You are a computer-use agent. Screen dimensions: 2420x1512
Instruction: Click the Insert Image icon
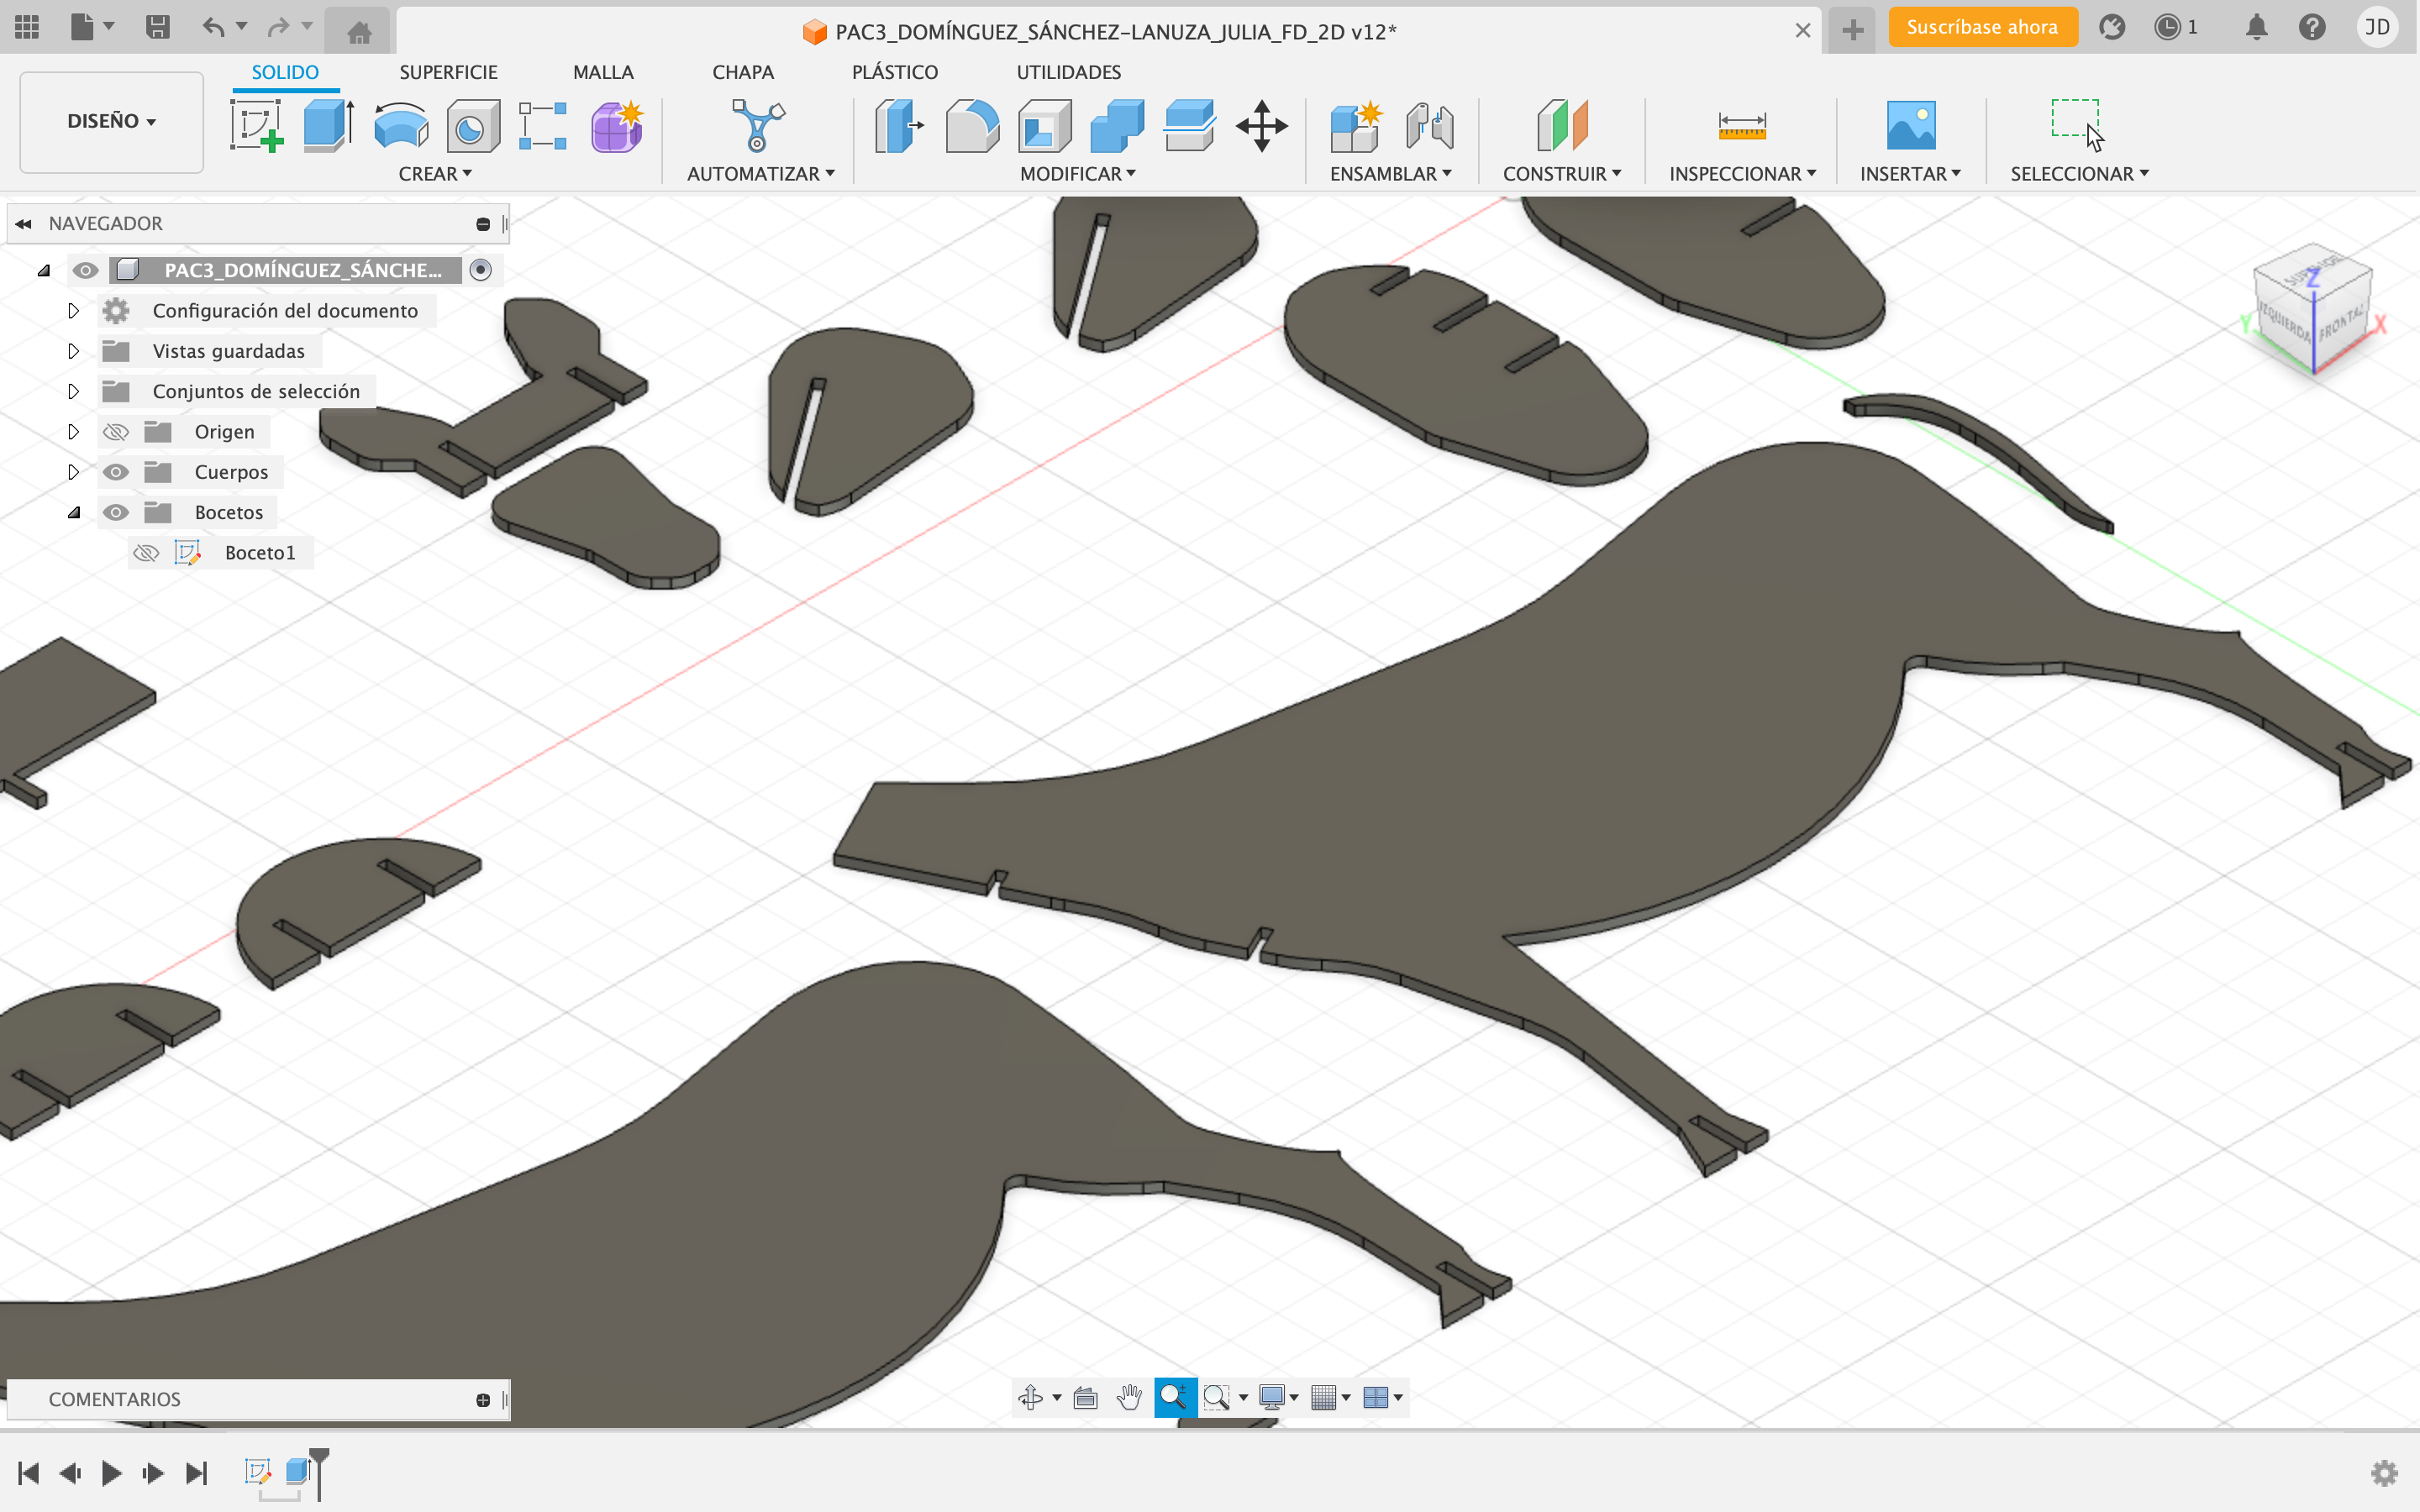pos(1910,126)
